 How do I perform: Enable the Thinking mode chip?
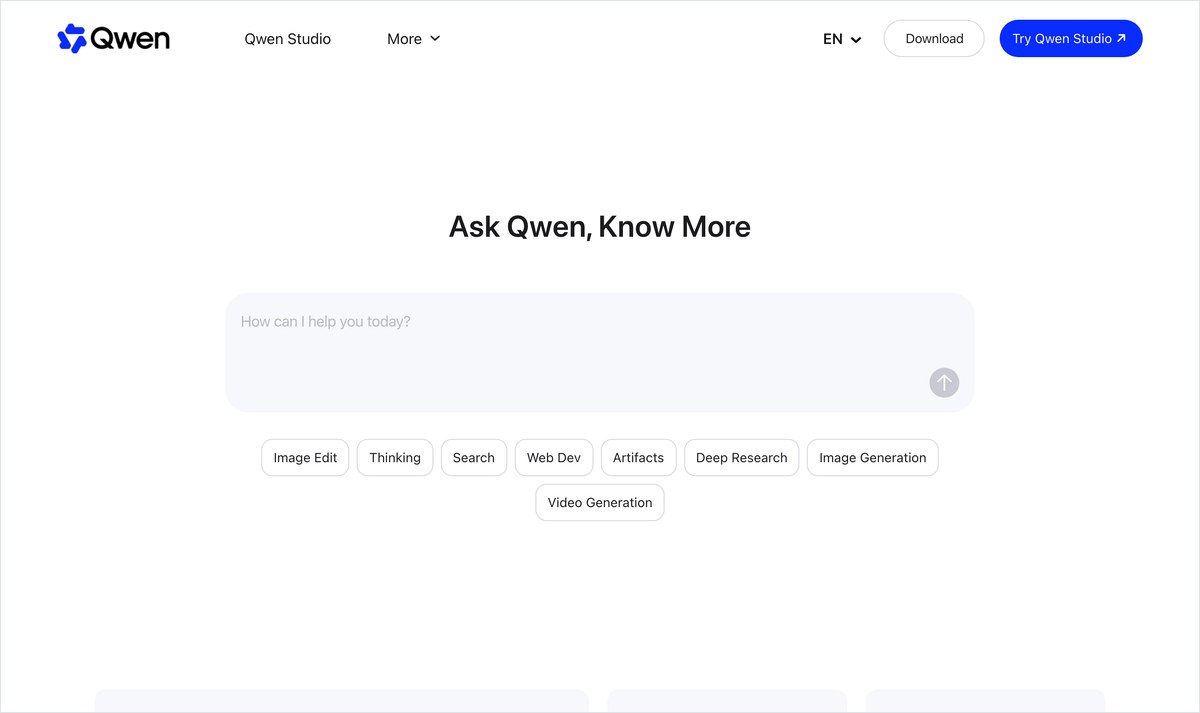click(395, 458)
